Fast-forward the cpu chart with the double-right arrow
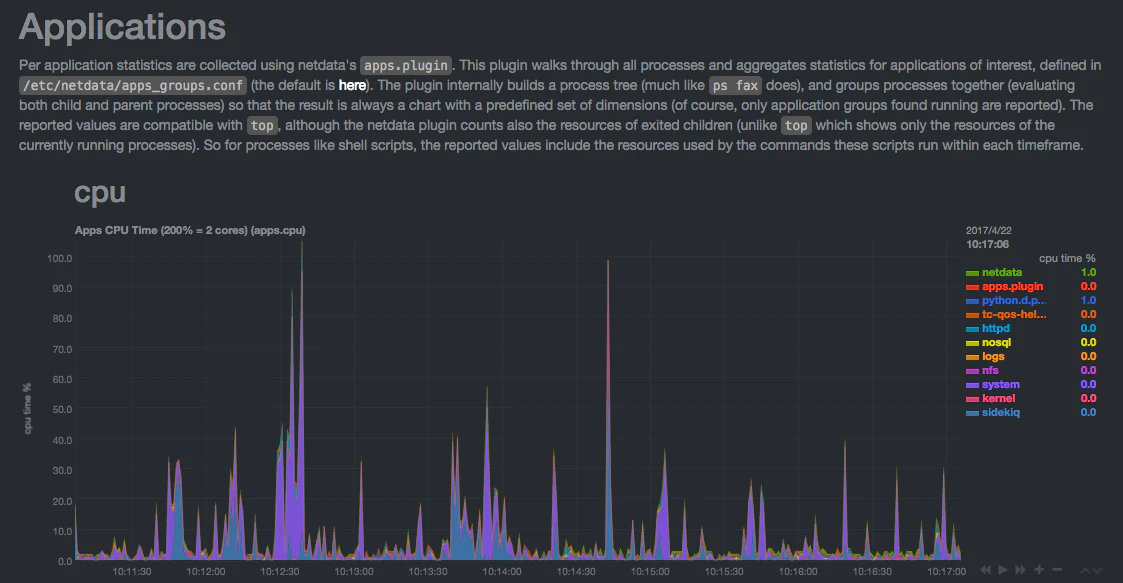 click(x=1021, y=569)
